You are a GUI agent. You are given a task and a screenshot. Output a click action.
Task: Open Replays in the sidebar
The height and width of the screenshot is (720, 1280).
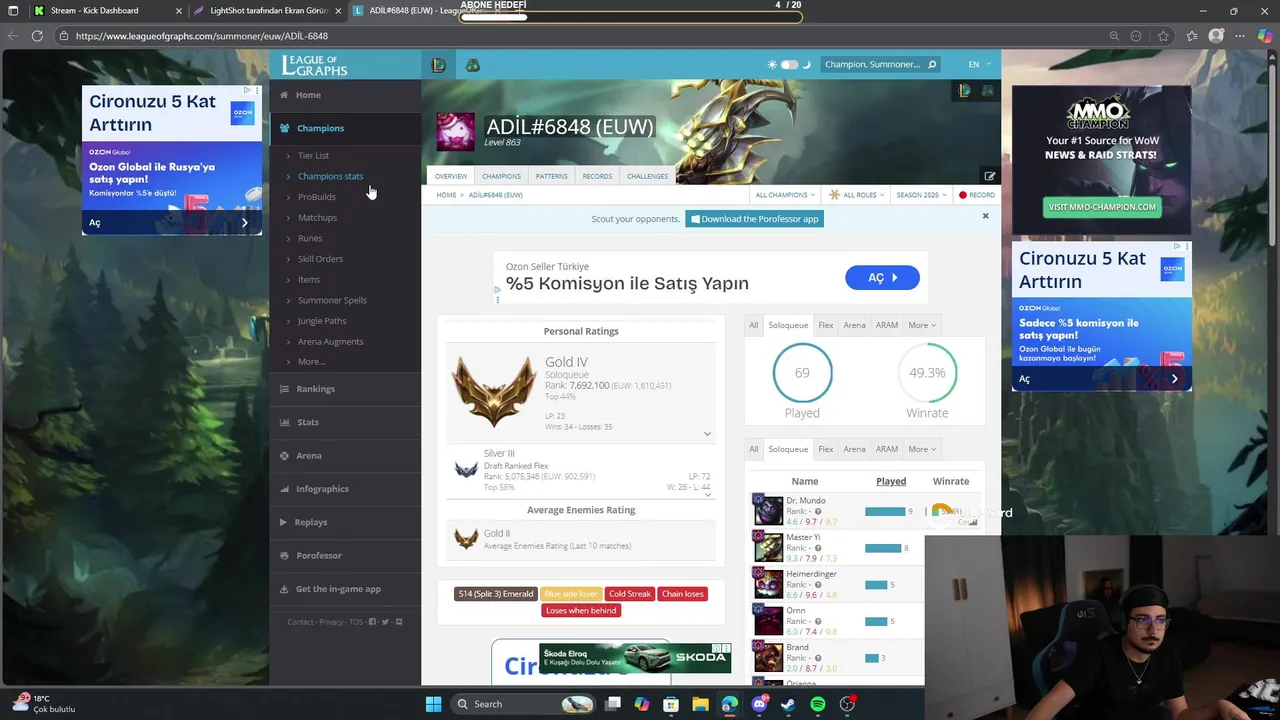point(345,522)
